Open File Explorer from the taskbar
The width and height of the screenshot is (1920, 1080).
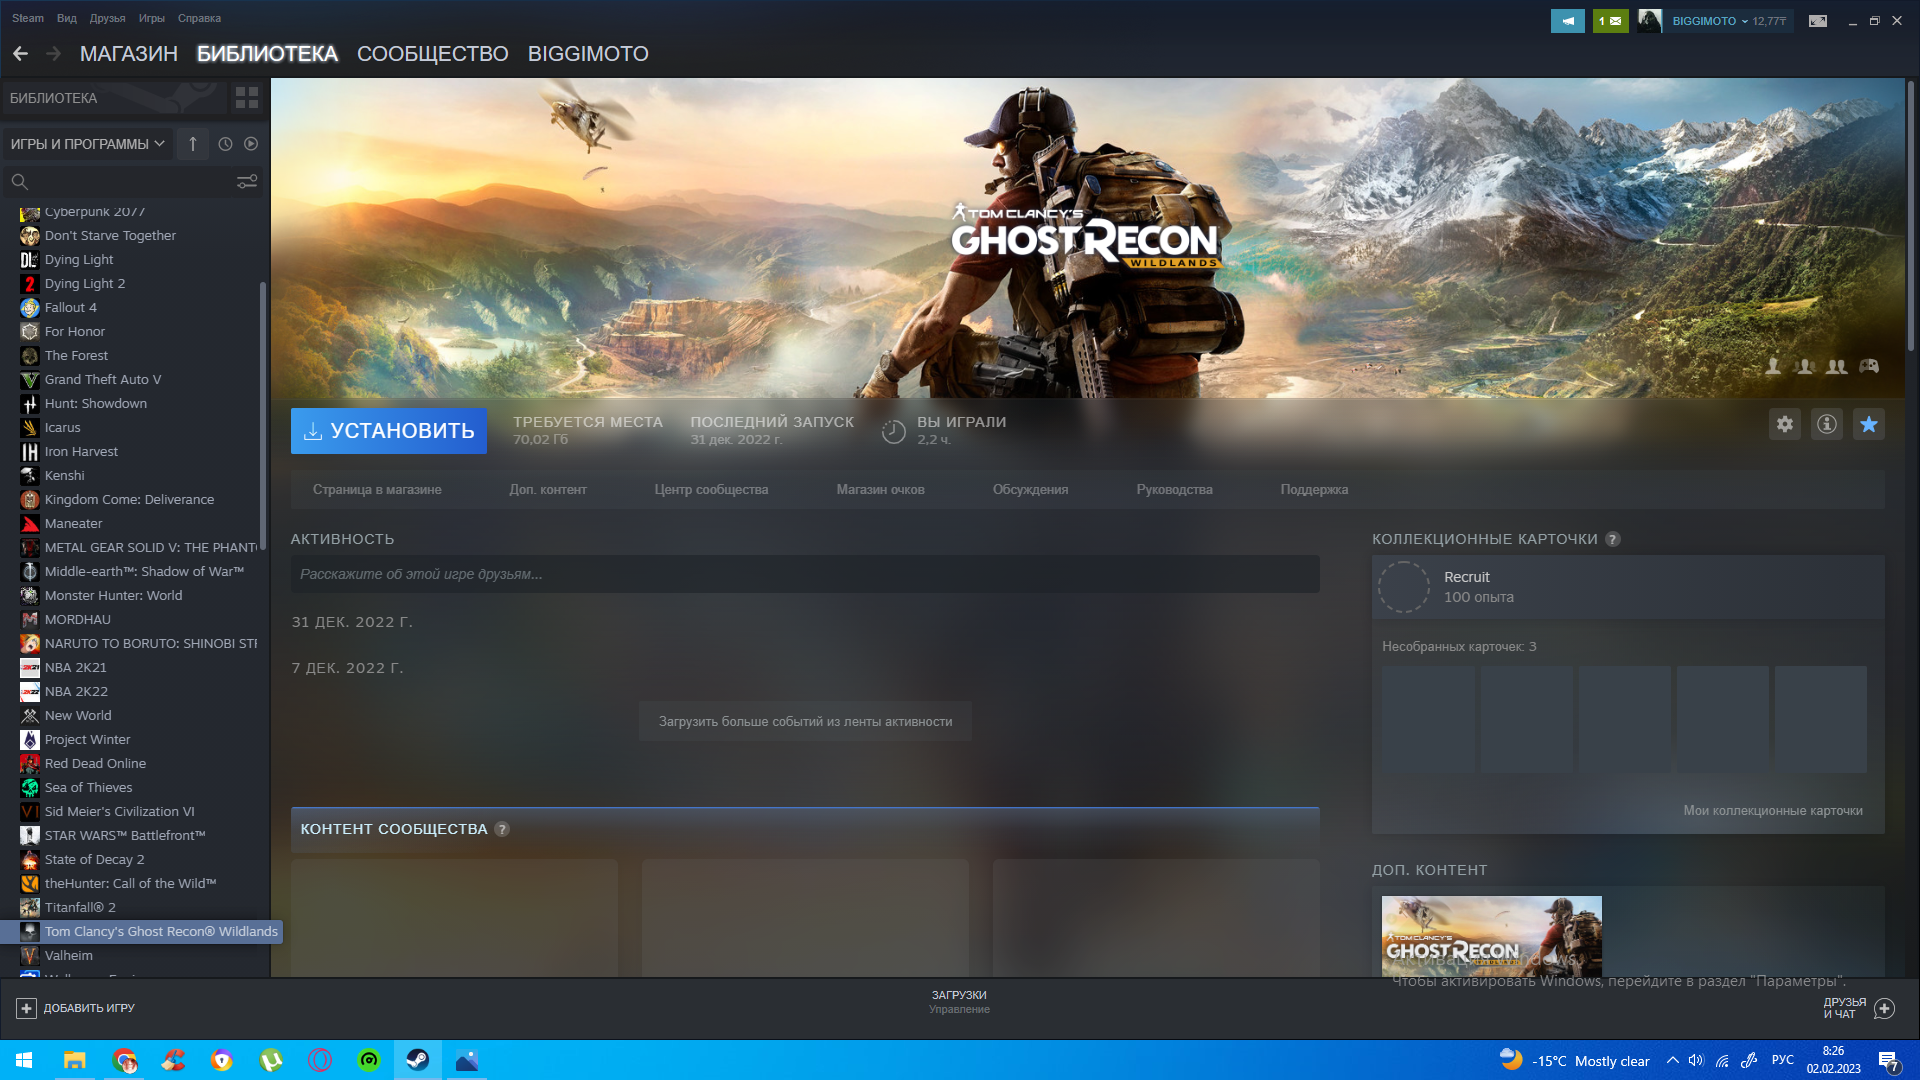tap(75, 1060)
